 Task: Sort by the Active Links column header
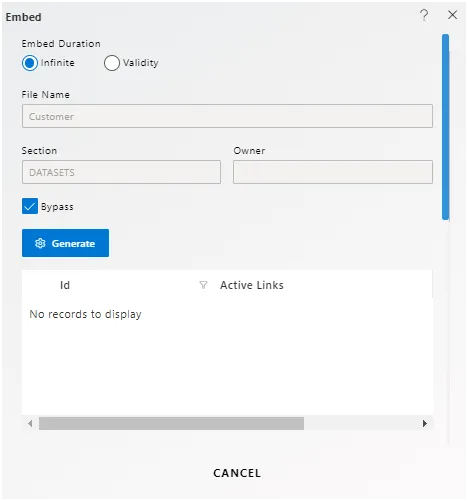click(252, 285)
